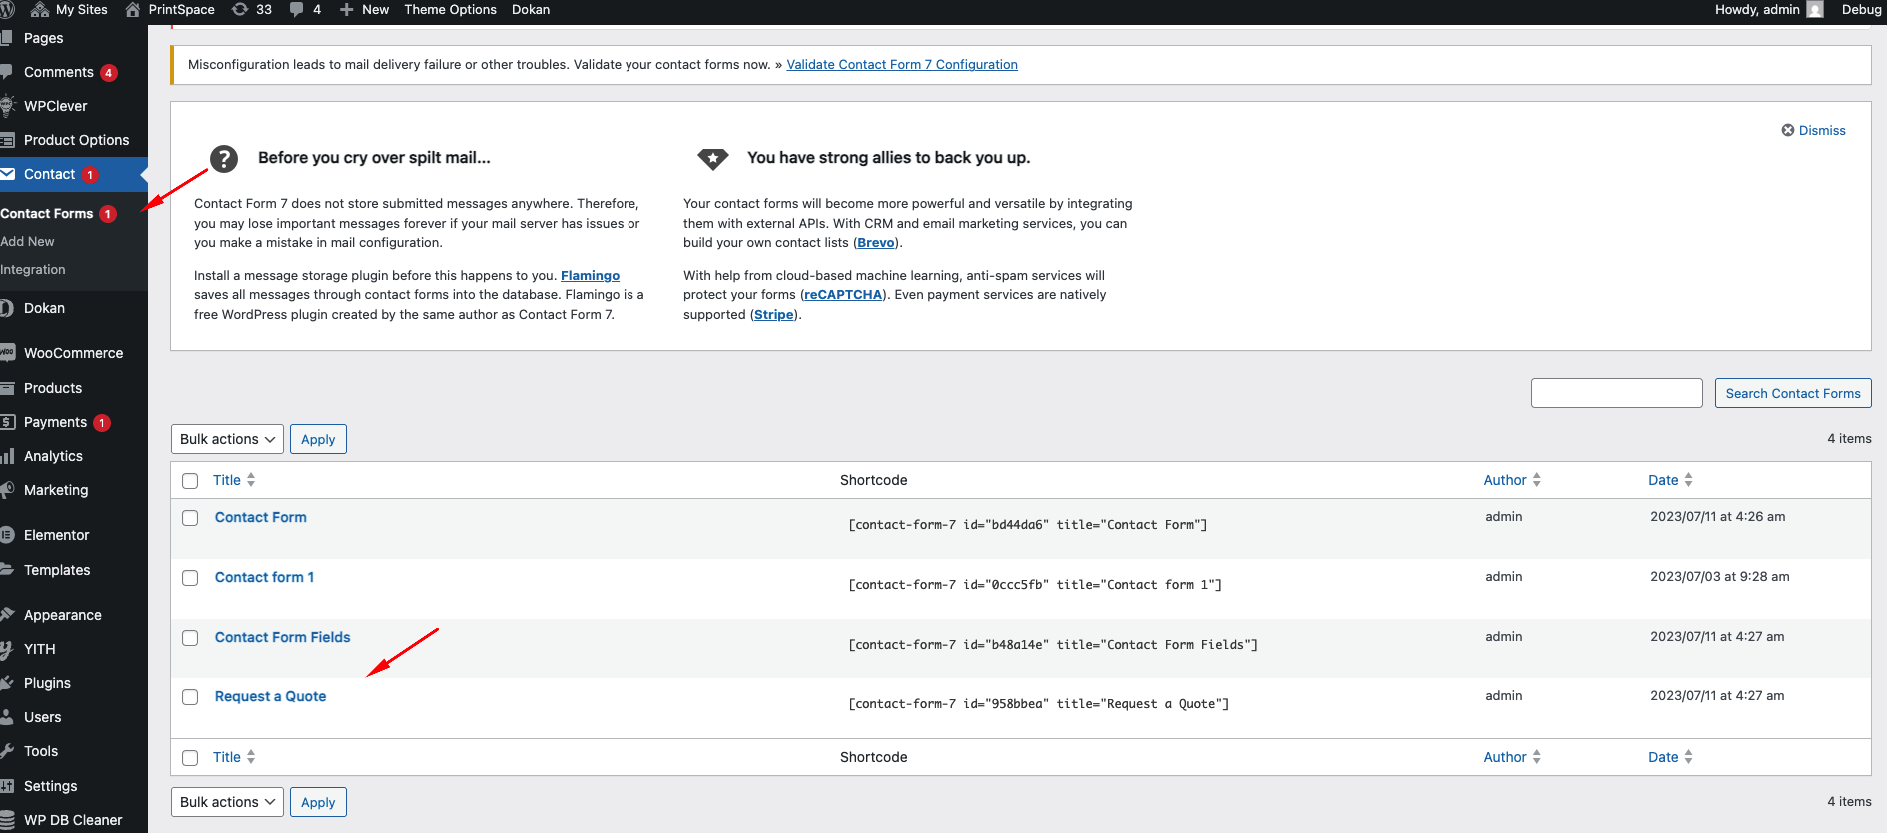Open the top Bulk actions dropdown
The height and width of the screenshot is (833, 1887).
pyautogui.click(x=227, y=439)
